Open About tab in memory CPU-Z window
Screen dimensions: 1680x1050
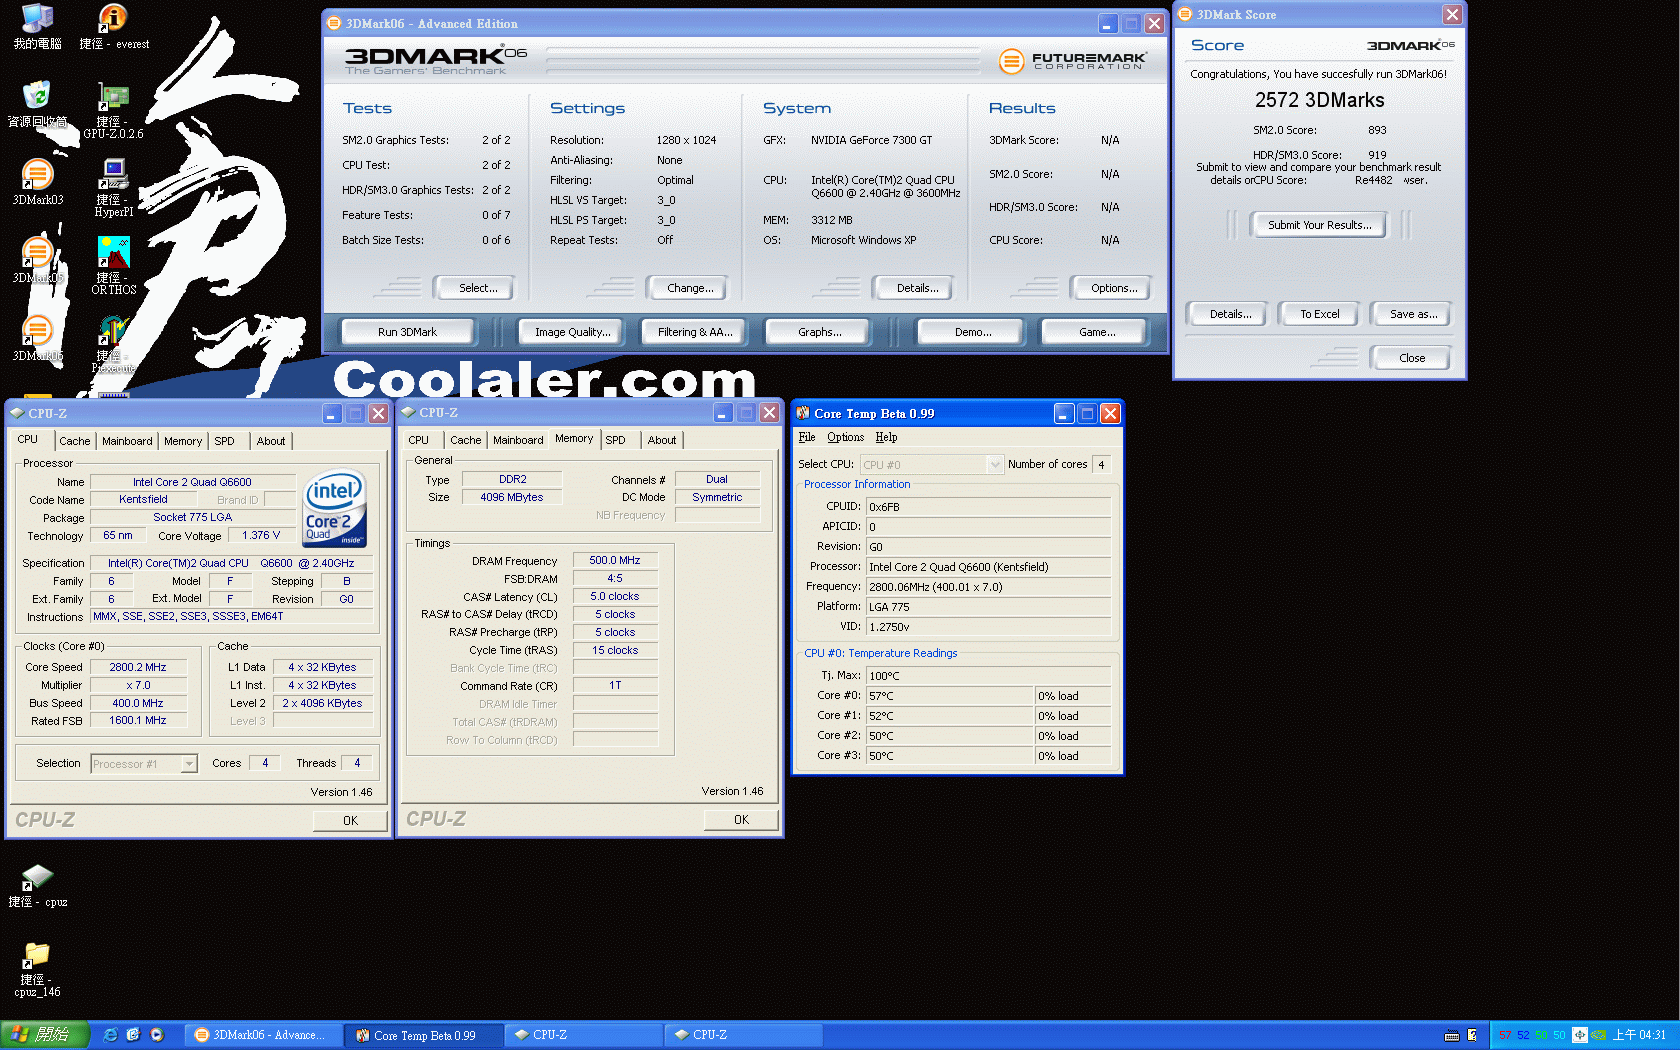662,440
